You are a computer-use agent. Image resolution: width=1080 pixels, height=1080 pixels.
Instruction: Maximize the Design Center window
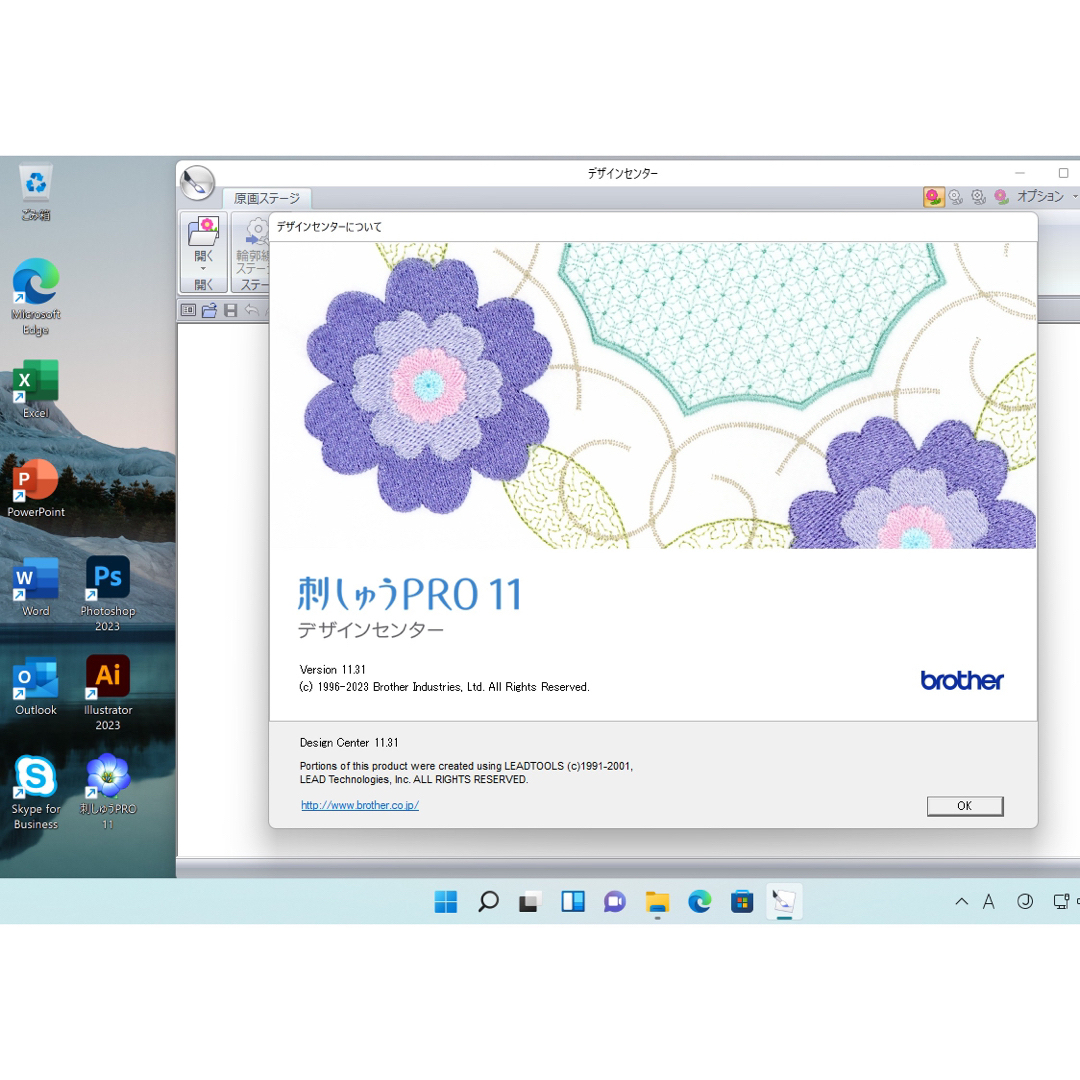point(1063,173)
